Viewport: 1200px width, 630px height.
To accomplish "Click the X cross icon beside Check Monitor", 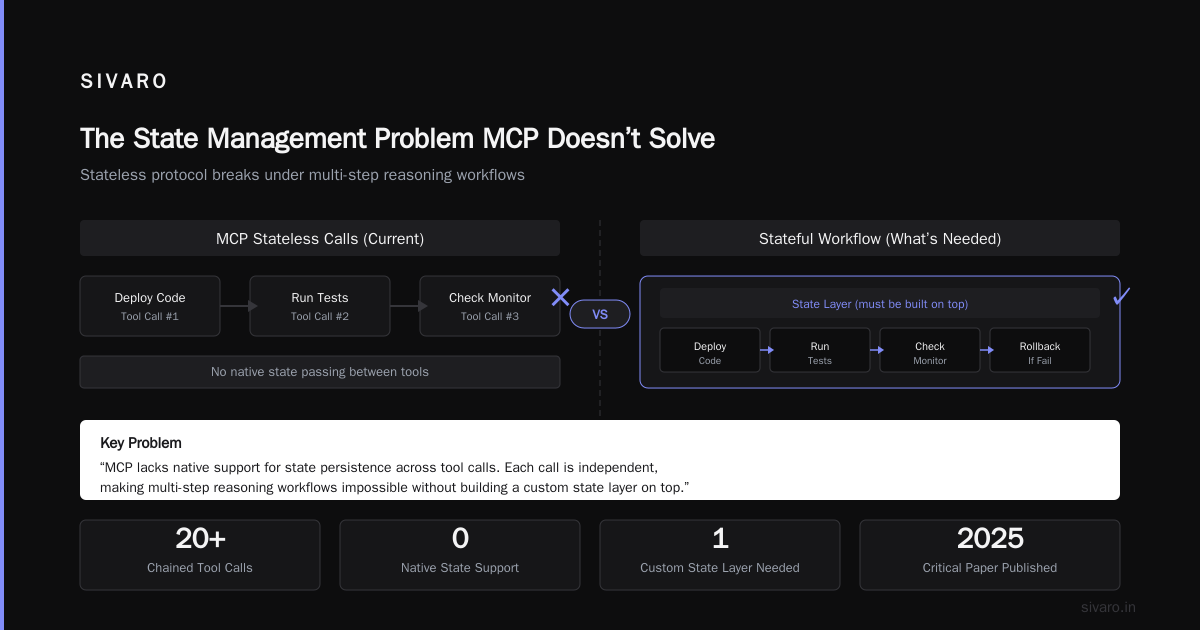I will (561, 297).
